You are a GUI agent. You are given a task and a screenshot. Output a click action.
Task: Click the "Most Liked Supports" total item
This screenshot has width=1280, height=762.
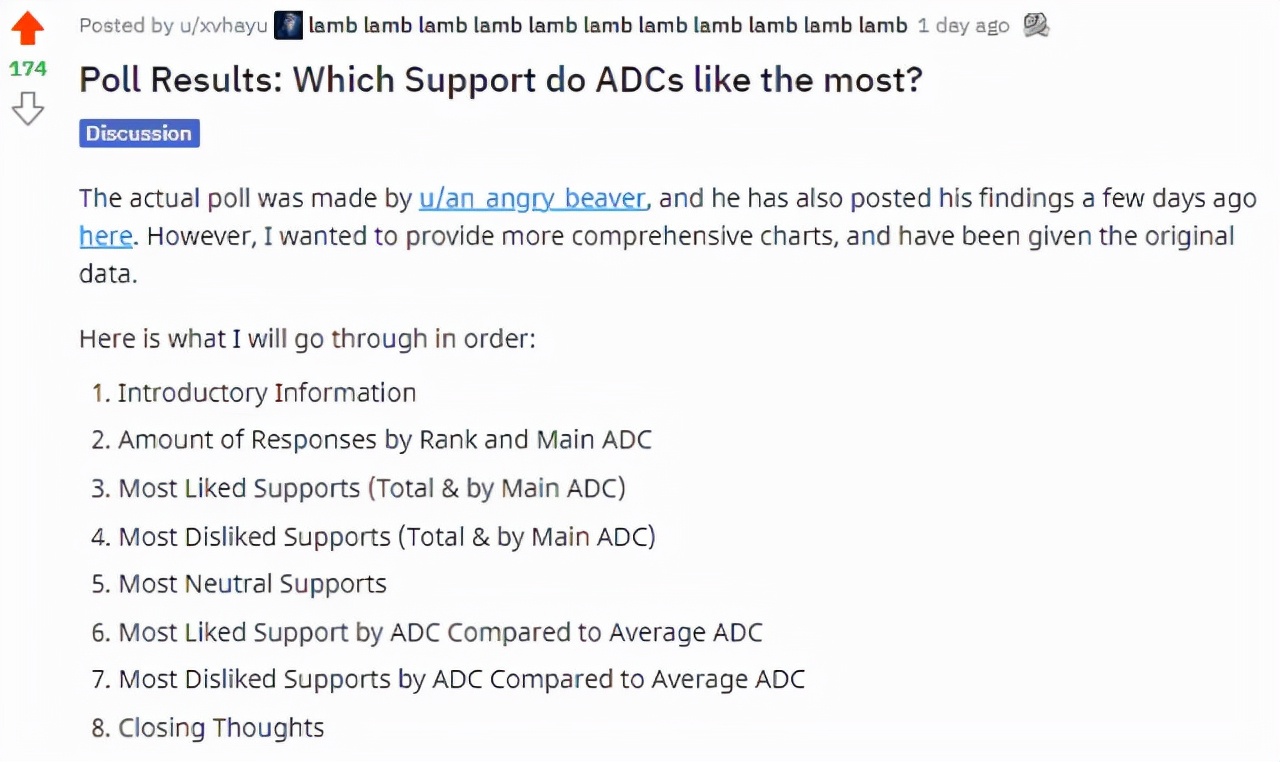pos(372,488)
